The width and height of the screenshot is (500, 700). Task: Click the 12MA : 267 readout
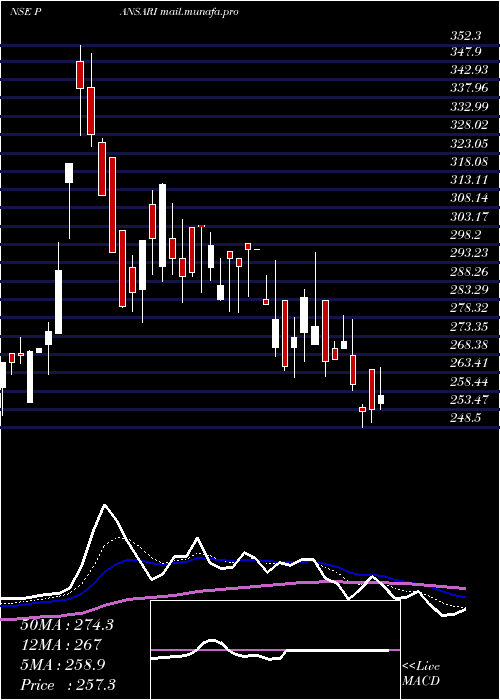(x=61, y=645)
